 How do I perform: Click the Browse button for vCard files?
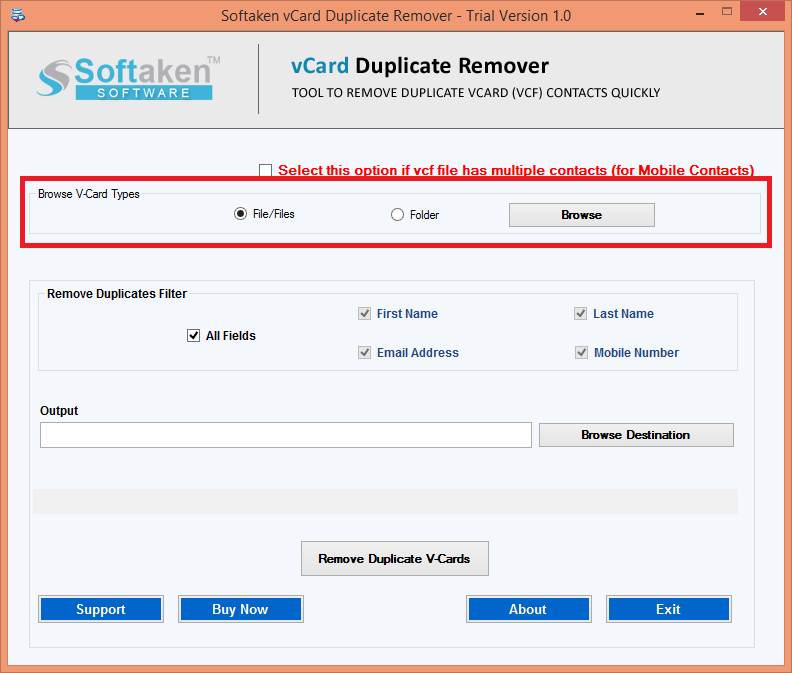coord(581,215)
